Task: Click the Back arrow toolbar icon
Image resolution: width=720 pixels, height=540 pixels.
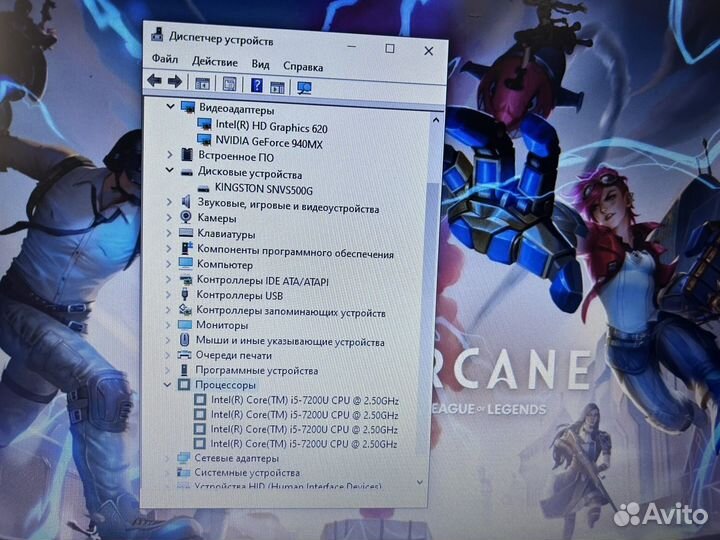Action: 154,81
